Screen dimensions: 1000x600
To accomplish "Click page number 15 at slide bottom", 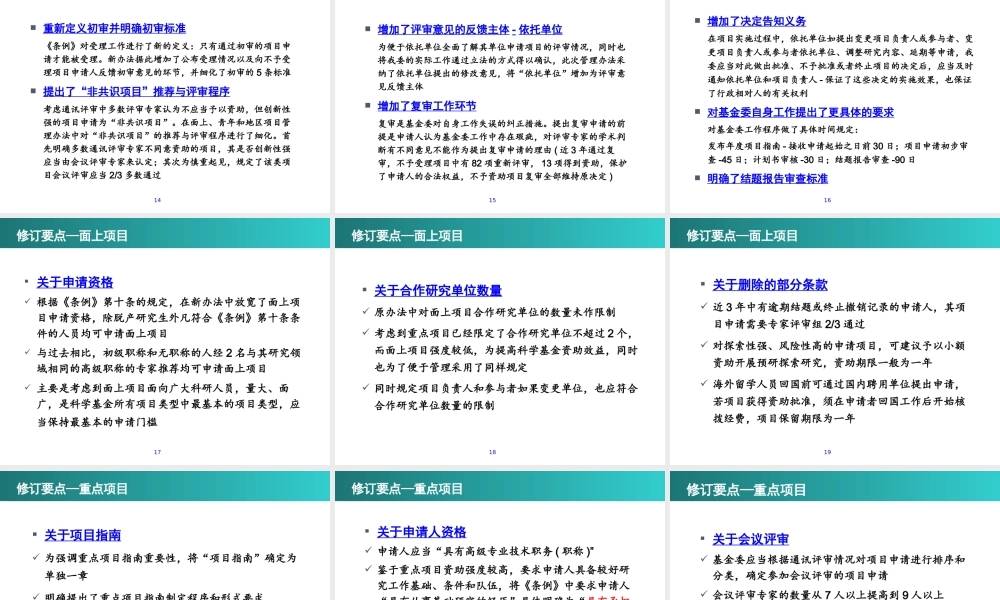I will [492, 200].
